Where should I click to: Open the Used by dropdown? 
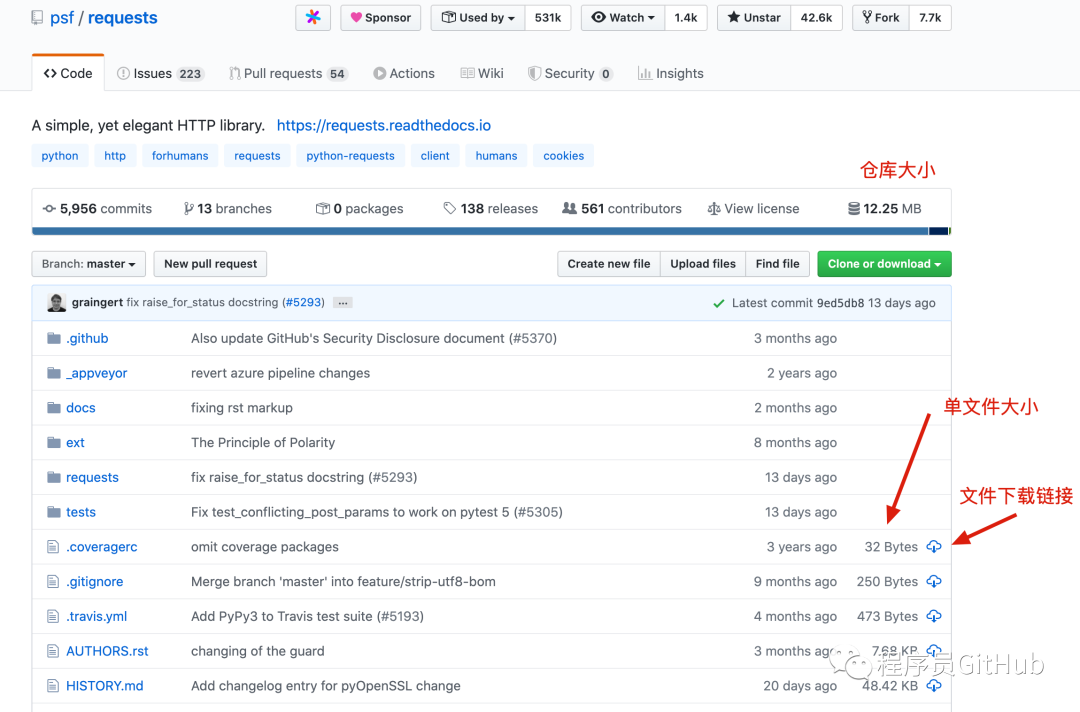pos(478,18)
